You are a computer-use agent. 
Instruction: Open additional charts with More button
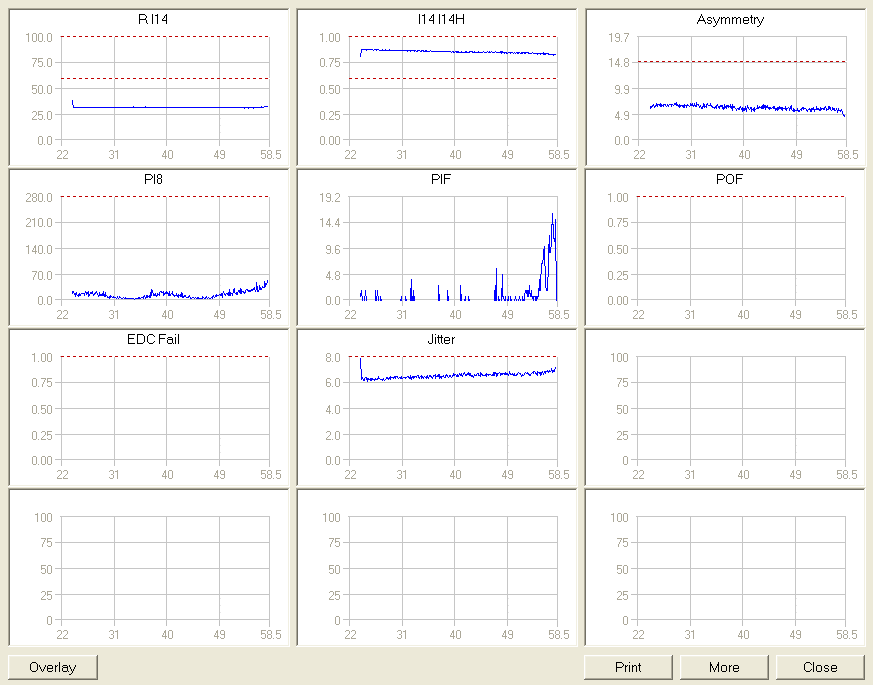tap(724, 667)
